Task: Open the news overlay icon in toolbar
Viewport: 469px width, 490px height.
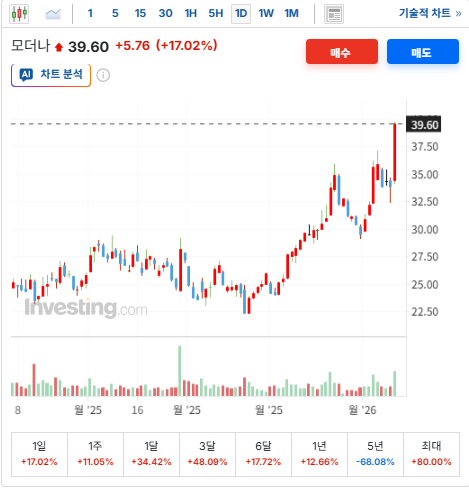Action: 334,14
